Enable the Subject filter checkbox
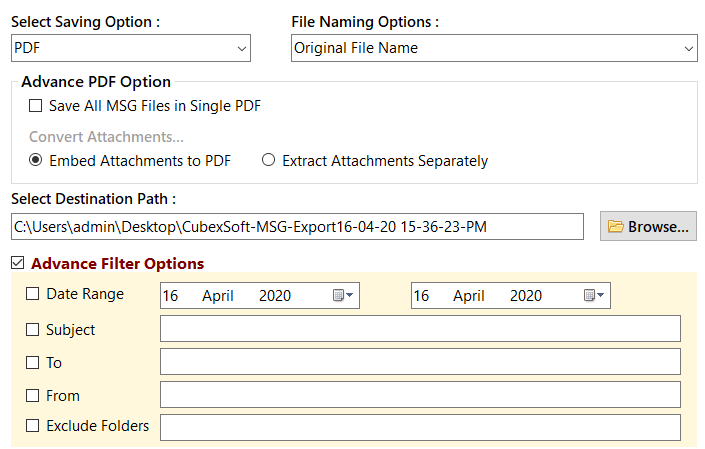Screen dimensions: 705x449 [33, 329]
